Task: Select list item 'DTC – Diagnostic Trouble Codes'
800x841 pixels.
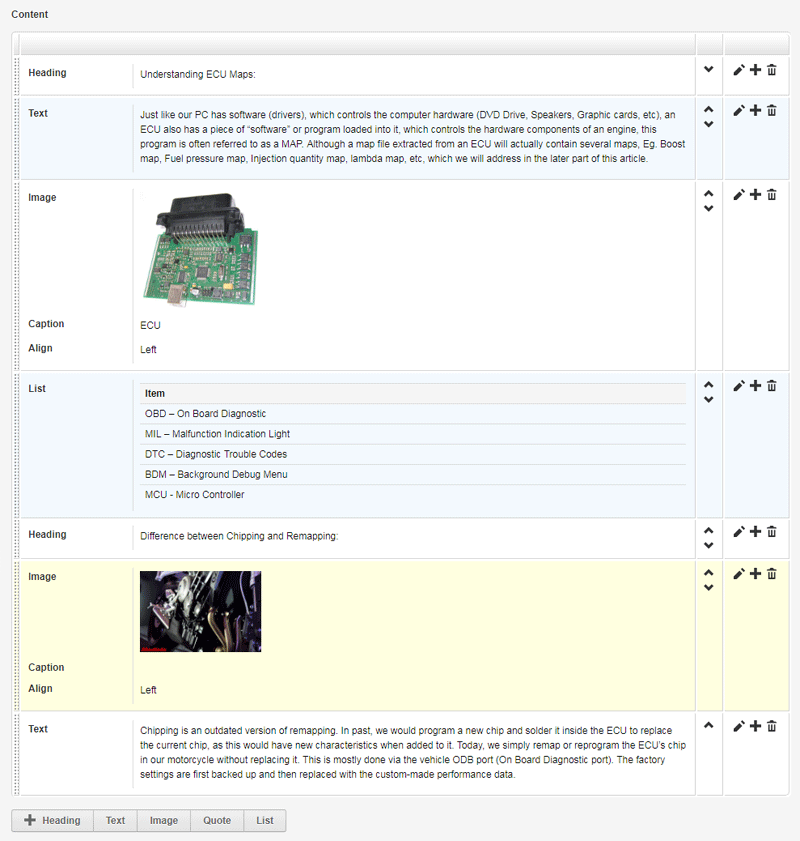Action: pyautogui.click(x=413, y=454)
